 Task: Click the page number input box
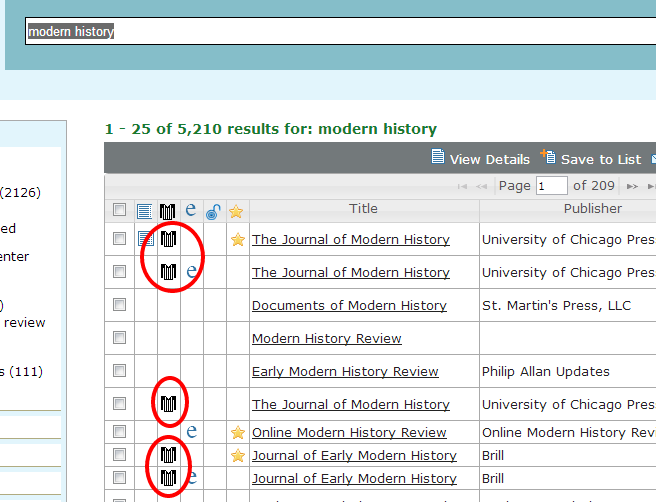click(x=552, y=186)
